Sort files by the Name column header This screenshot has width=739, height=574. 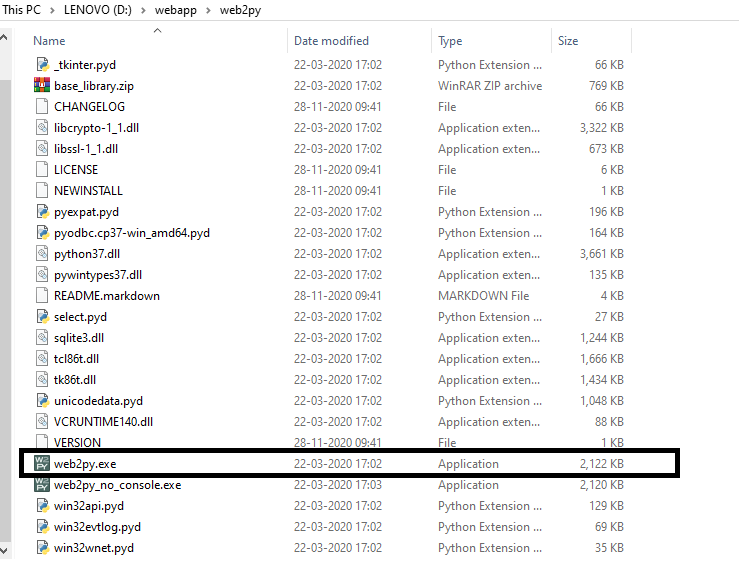[x=50, y=41]
